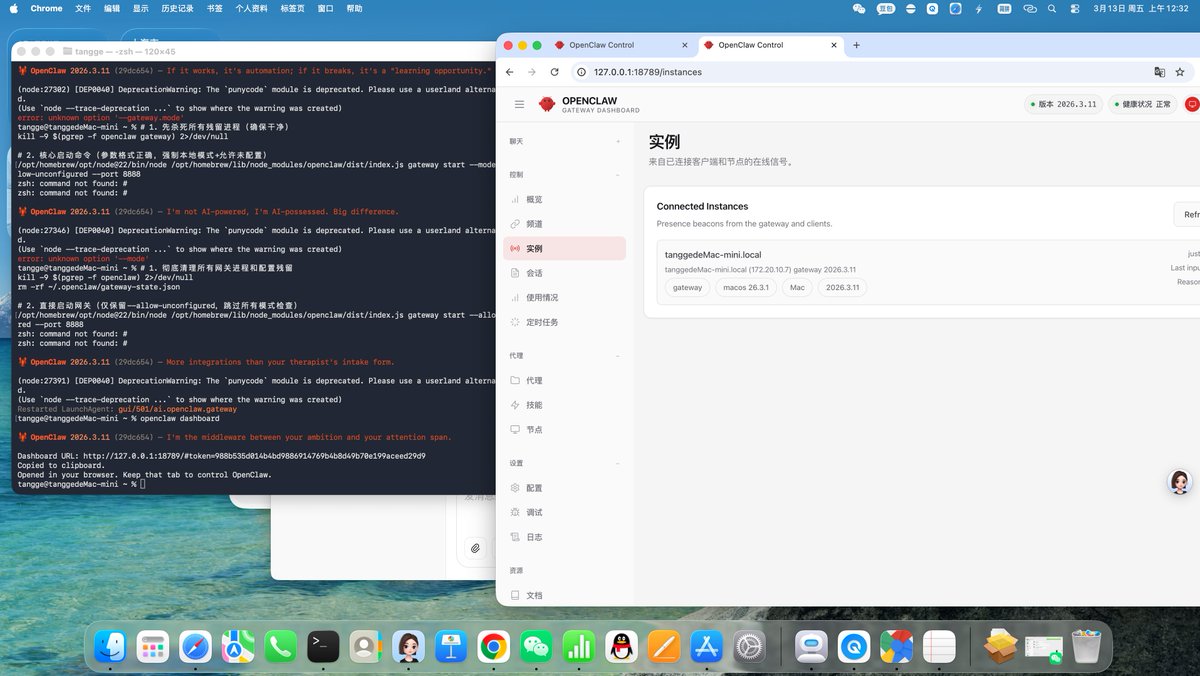Image resolution: width=1200 pixels, height=676 pixels.
Task: Open the 文档 documentation link
Action: (x=534, y=595)
